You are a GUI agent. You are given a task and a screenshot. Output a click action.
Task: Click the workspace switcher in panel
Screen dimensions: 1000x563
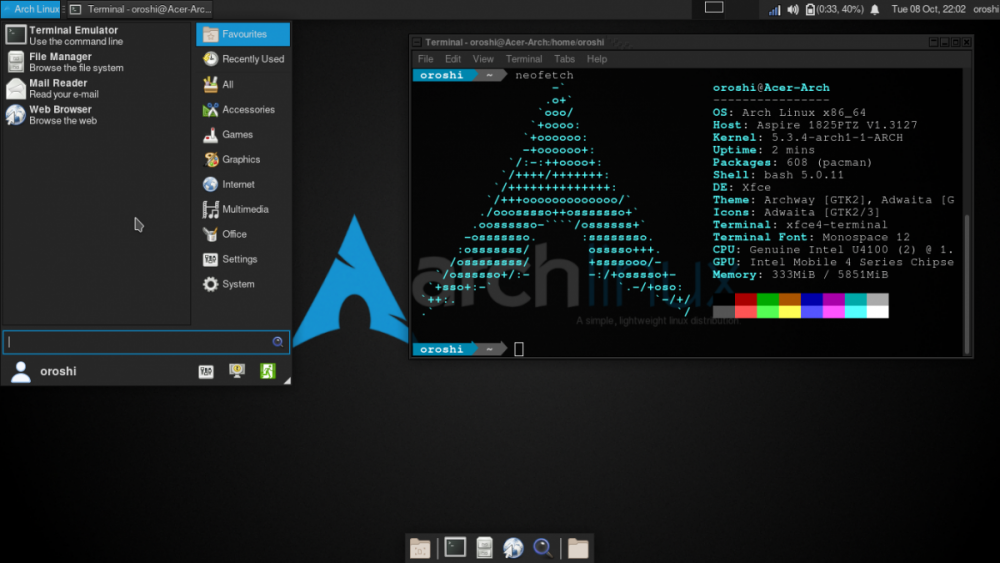click(x=714, y=8)
